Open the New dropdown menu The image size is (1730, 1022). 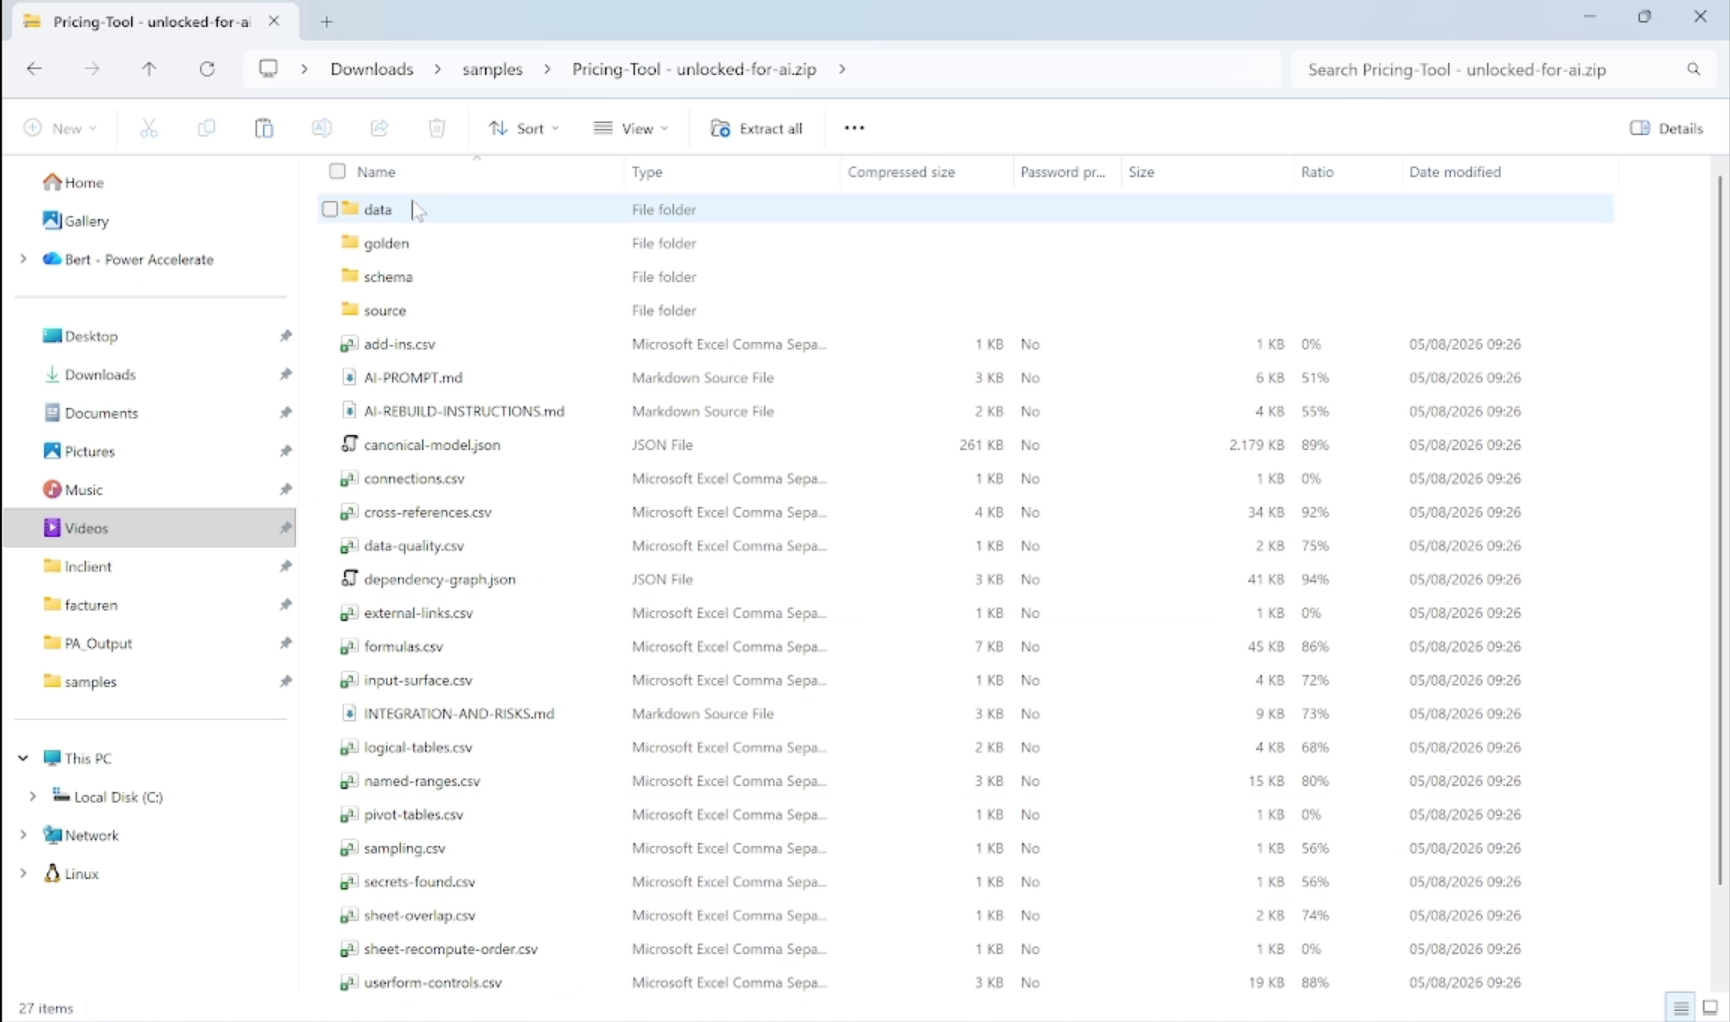[60, 128]
